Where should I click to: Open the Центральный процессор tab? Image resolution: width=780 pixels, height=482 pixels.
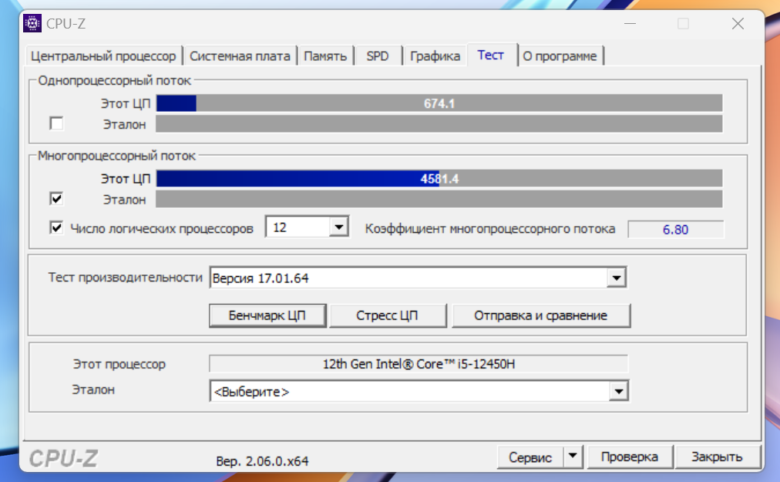point(103,56)
